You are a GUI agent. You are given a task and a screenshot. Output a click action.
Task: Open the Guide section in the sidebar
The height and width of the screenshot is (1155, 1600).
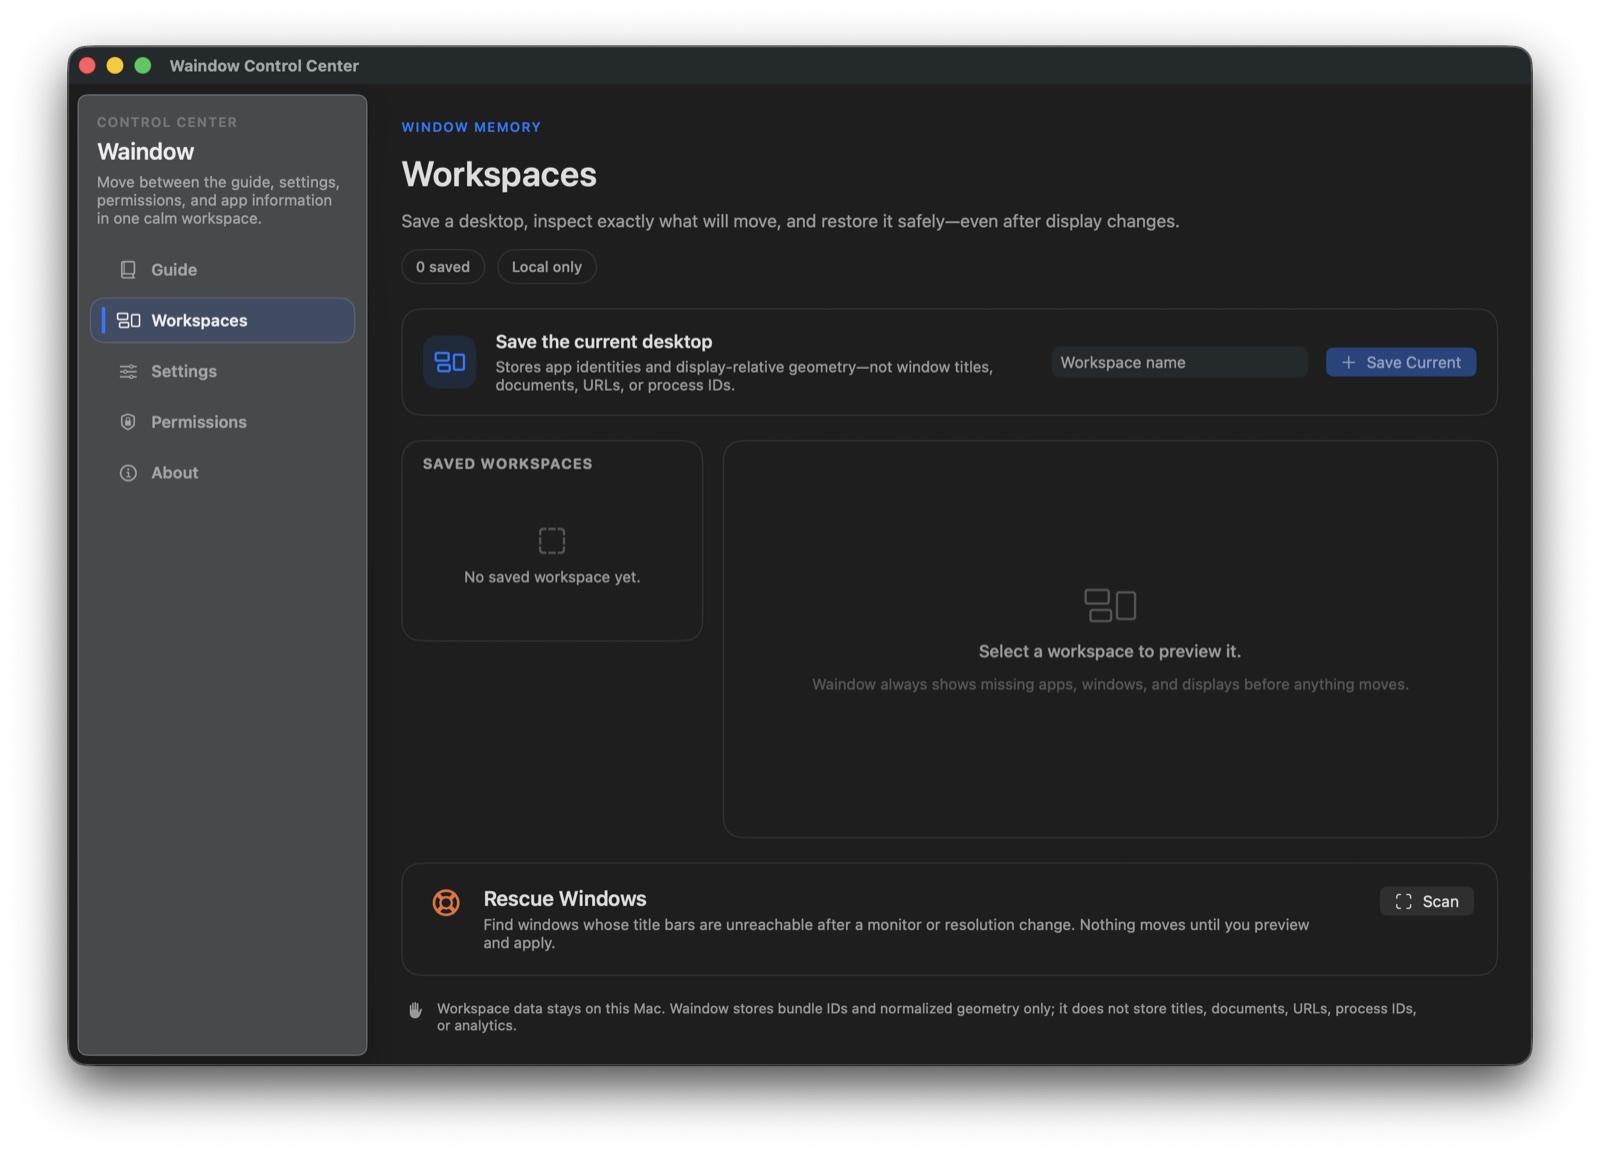coord(222,270)
